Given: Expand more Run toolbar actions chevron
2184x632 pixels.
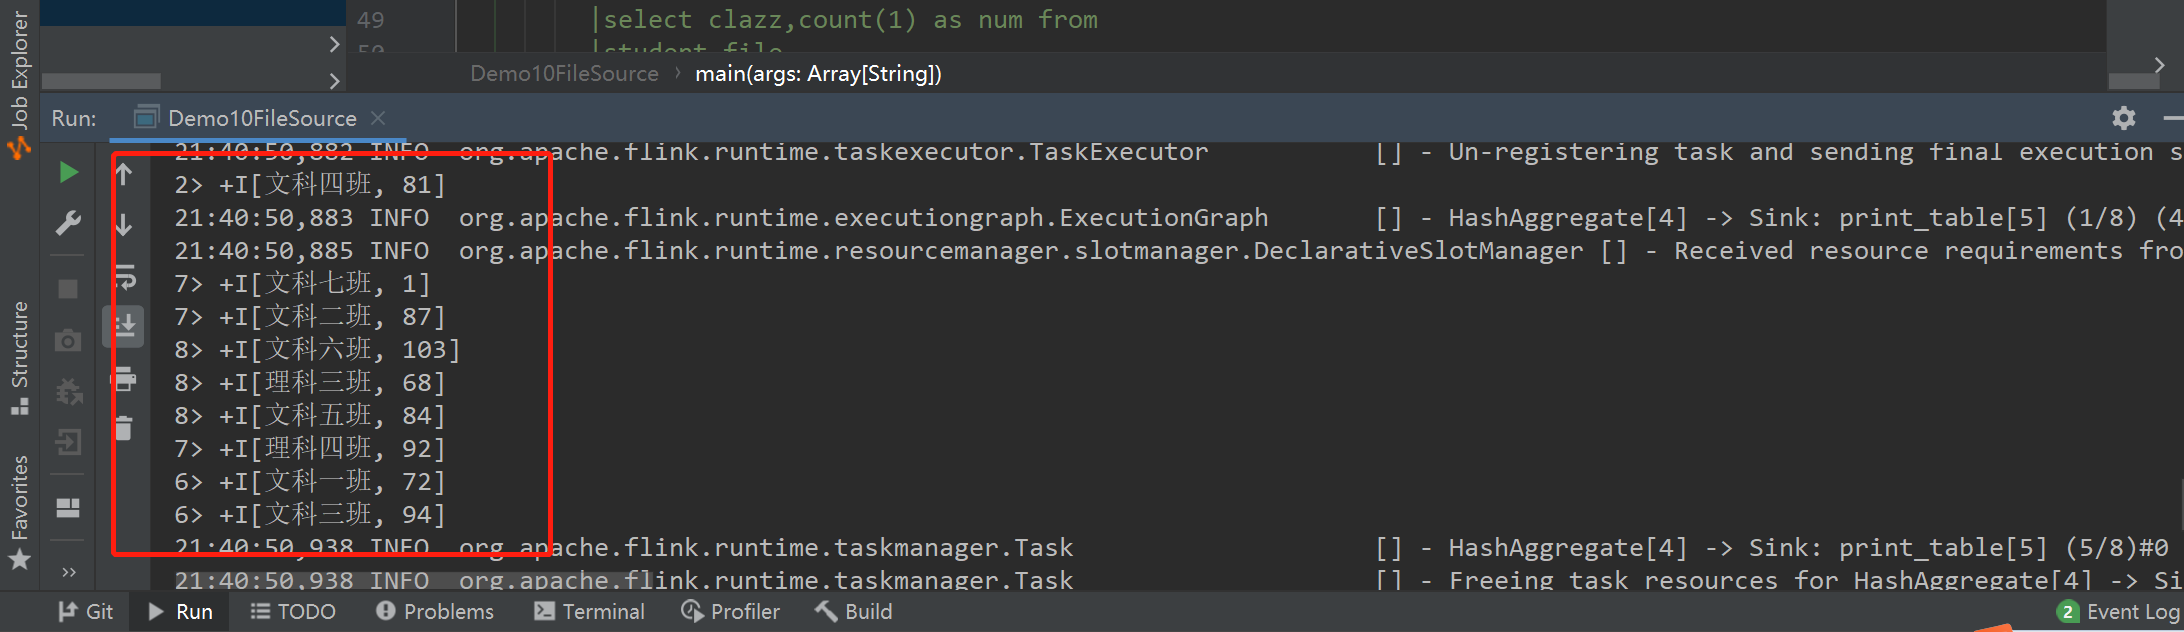Looking at the screenshot, I should (x=68, y=572).
